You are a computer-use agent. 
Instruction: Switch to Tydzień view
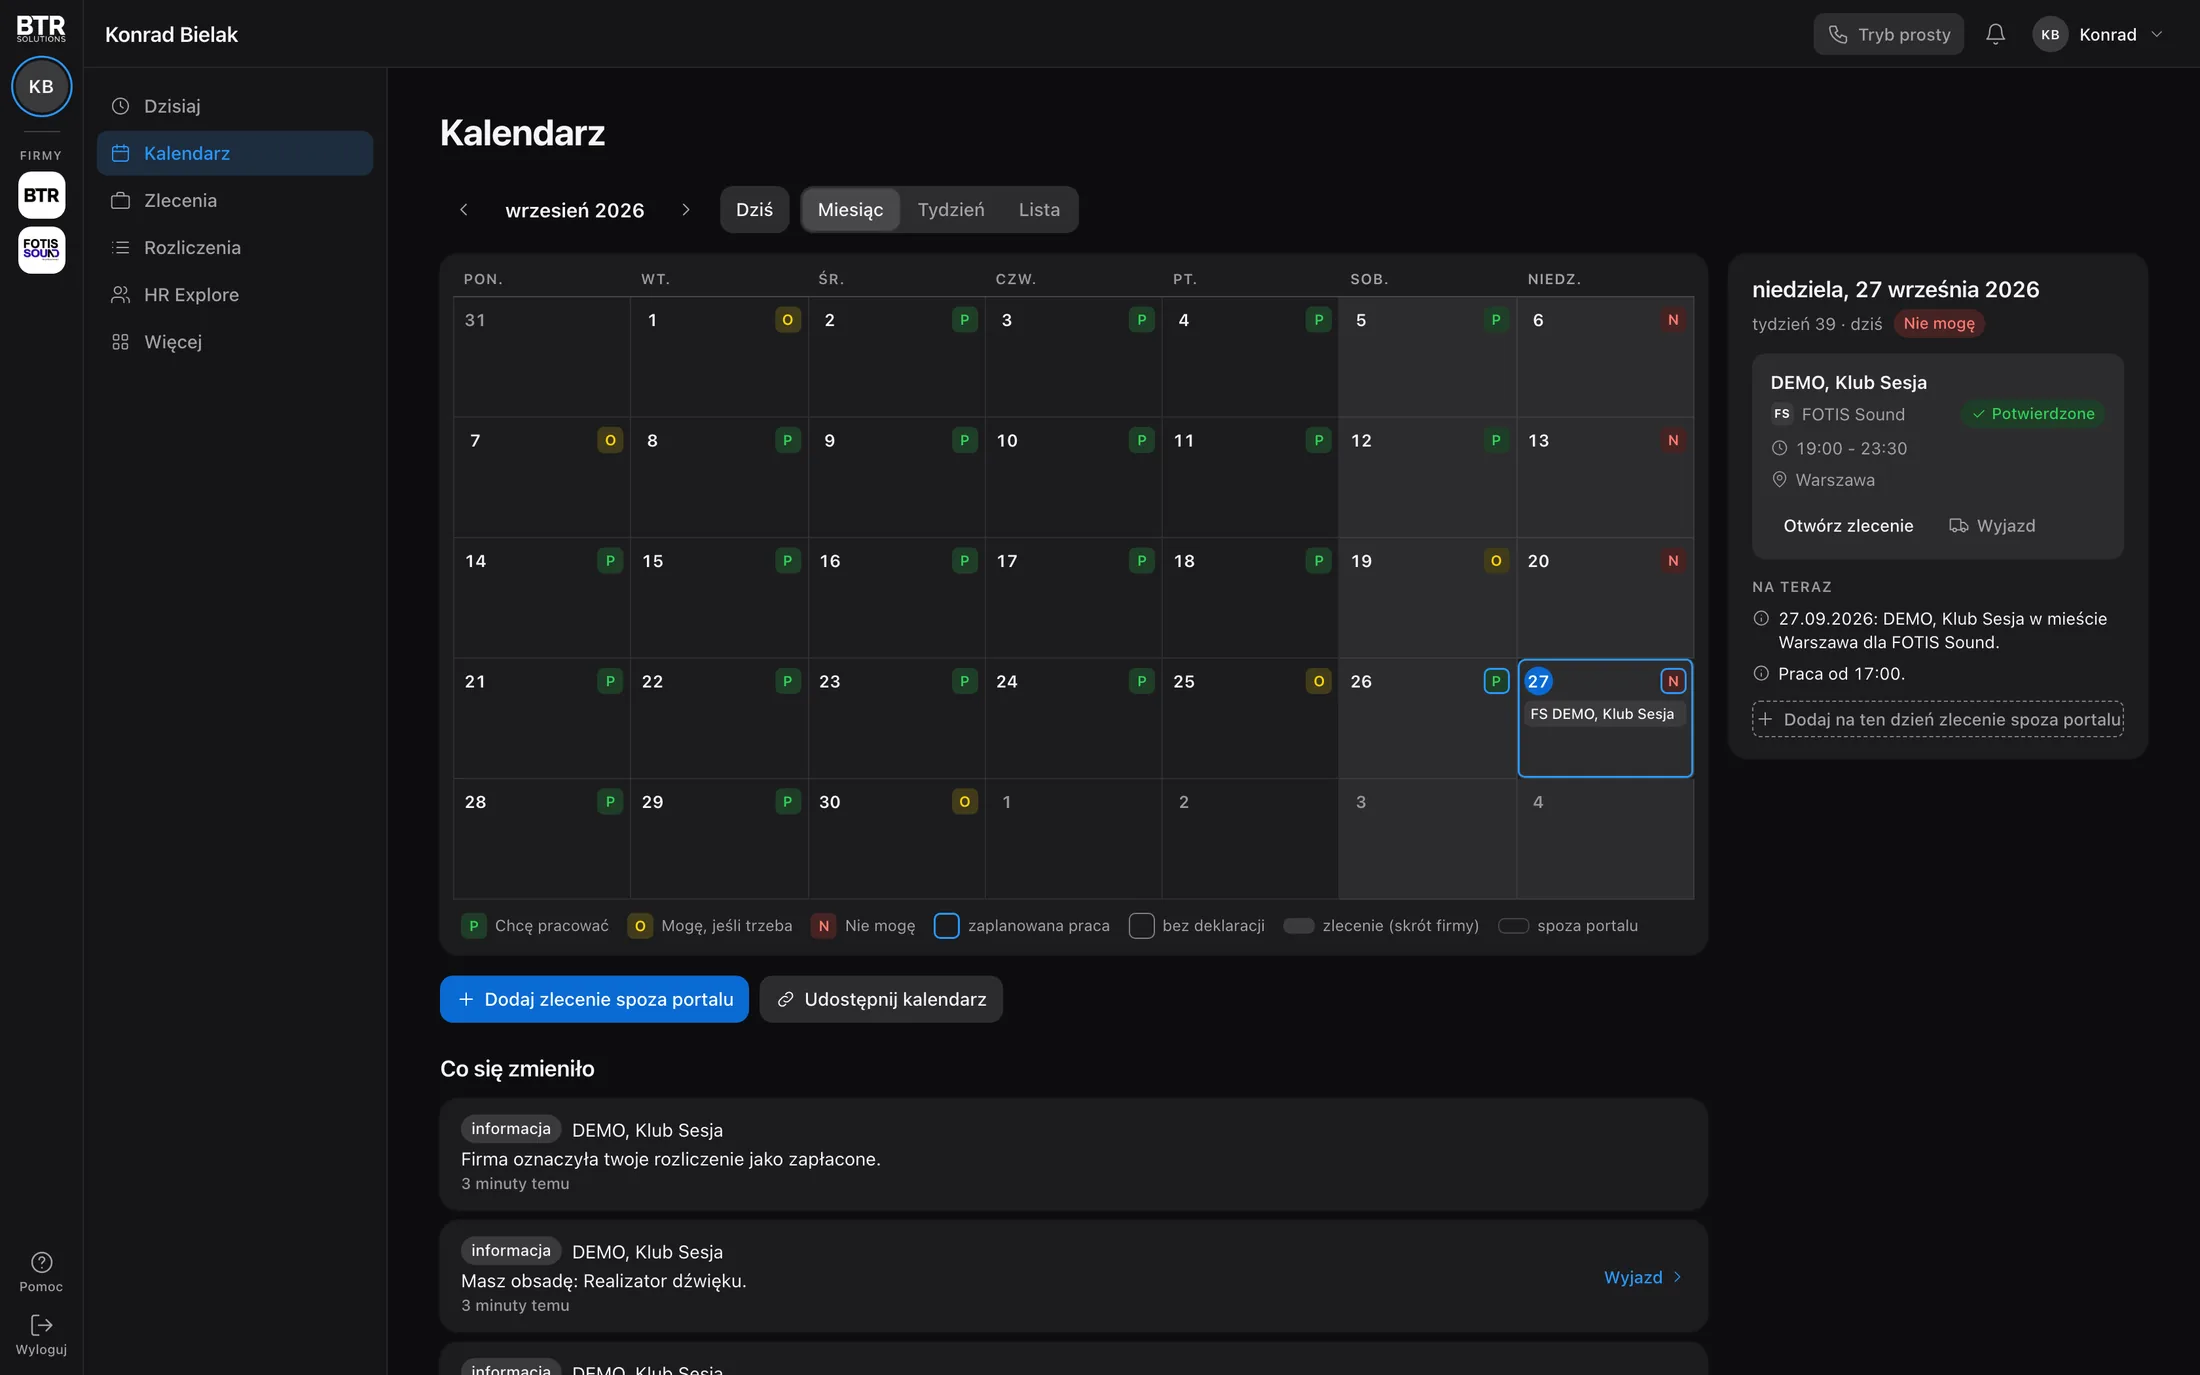click(951, 210)
